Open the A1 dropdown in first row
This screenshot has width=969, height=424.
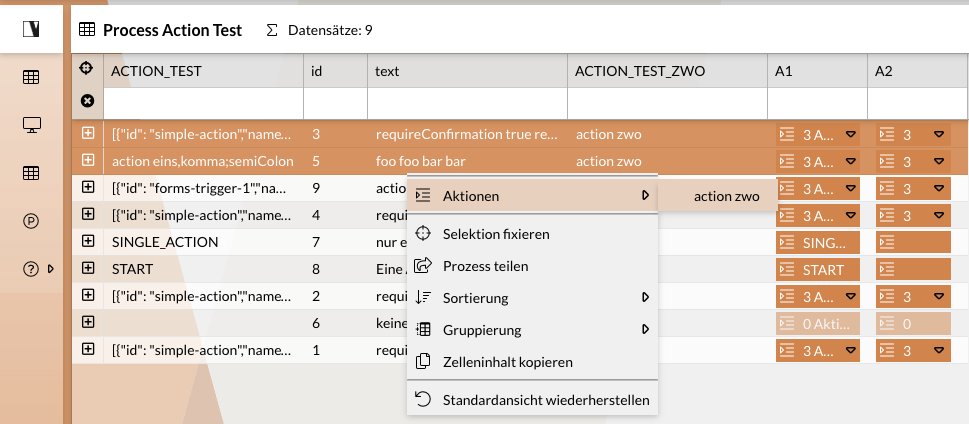coord(851,134)
